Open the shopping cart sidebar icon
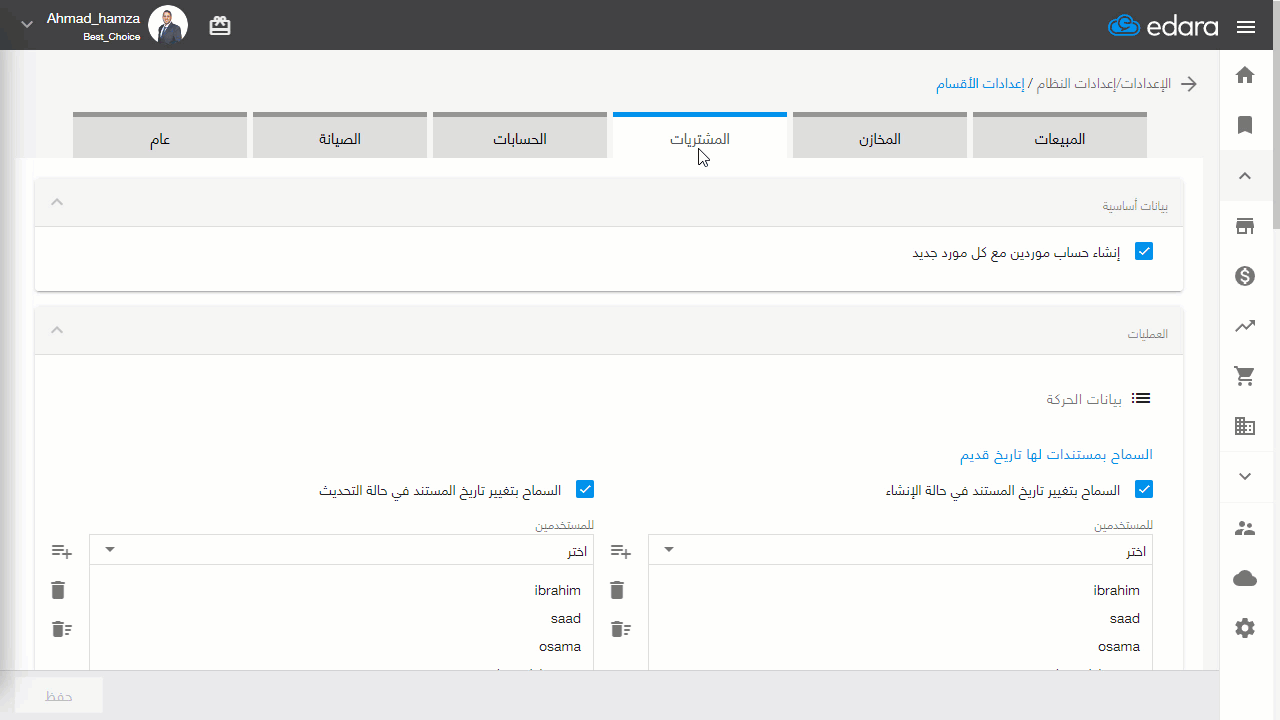Screen dimensions: 1280x720 click(1245, 376)
